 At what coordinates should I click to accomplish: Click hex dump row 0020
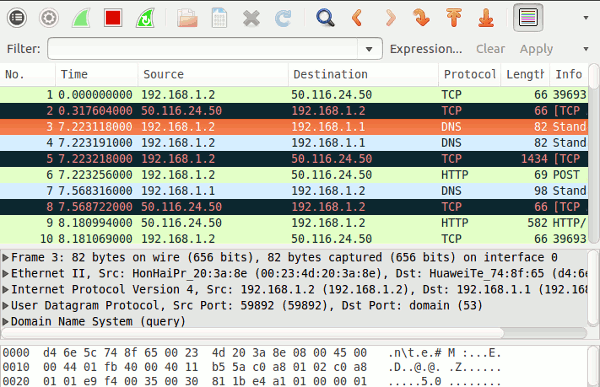pyautogui.click(x=252, y=381)
